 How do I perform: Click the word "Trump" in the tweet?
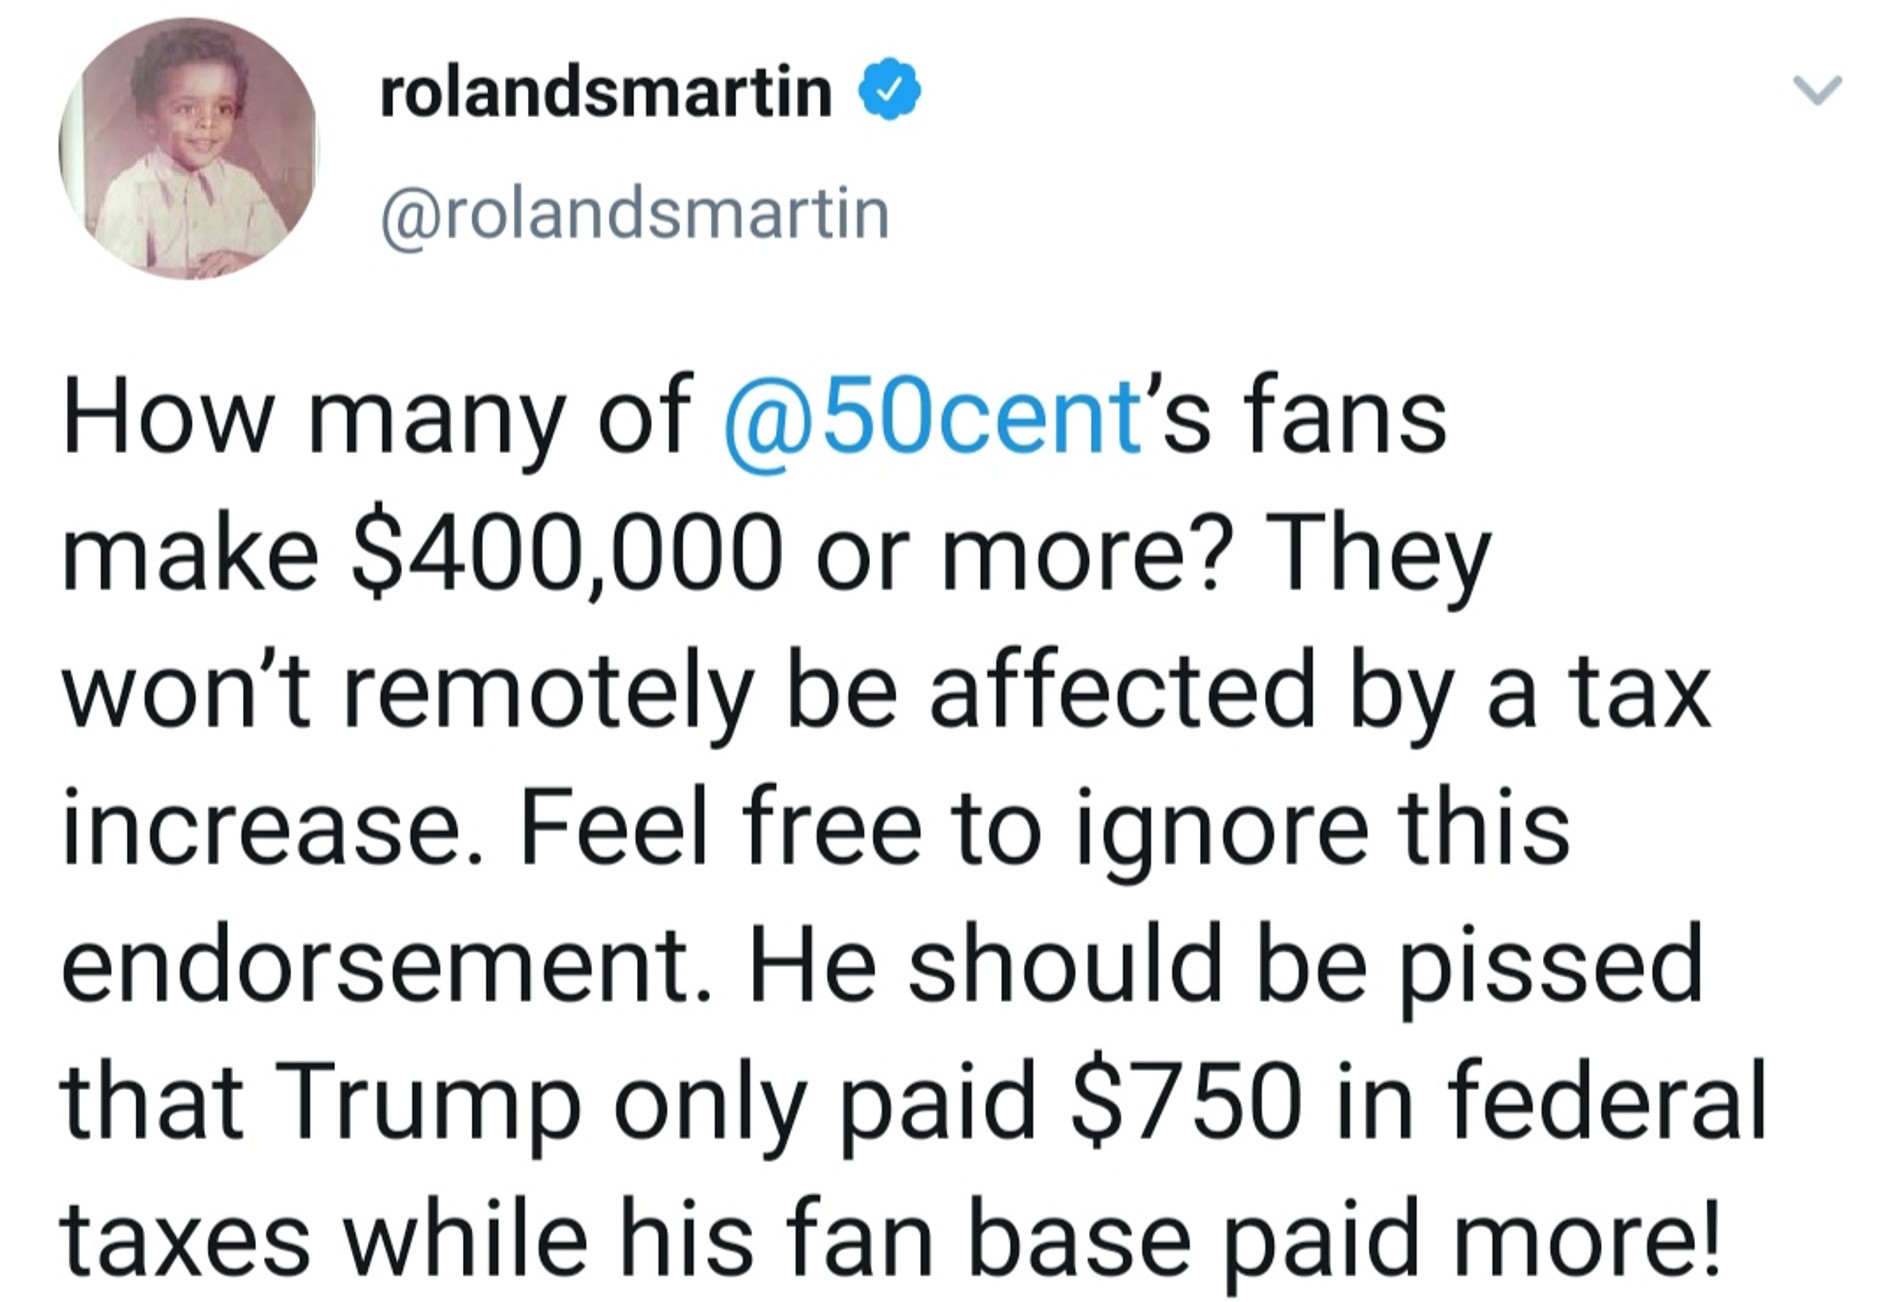coord(423,1102)
